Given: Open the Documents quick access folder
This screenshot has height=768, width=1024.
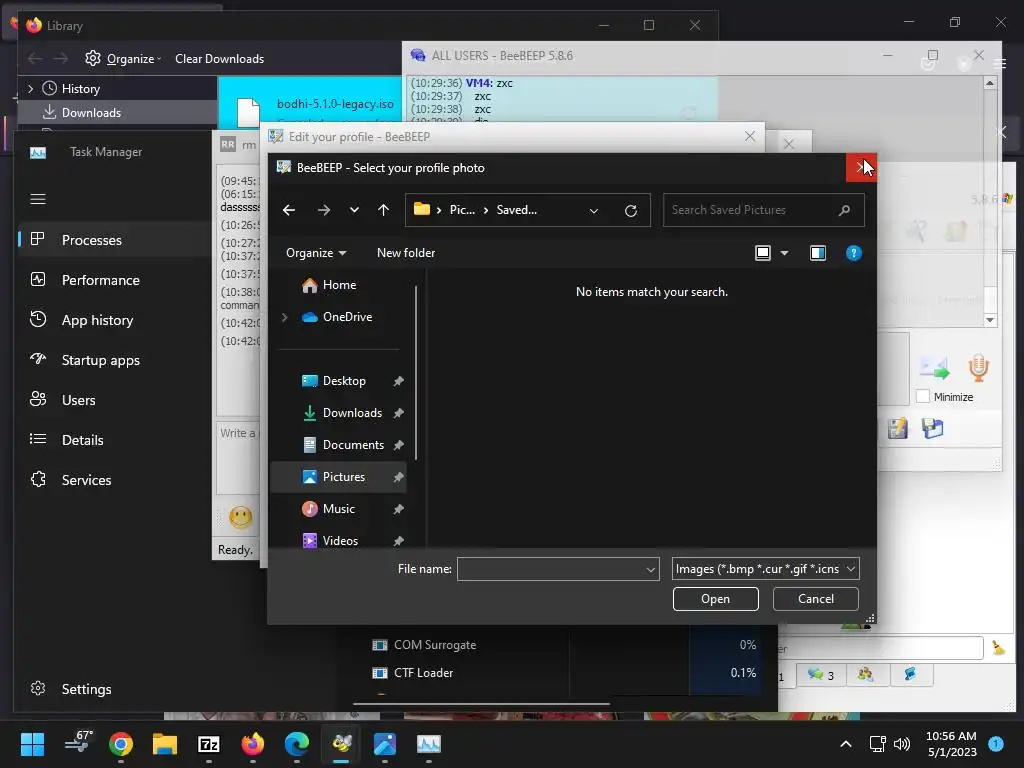Looking at the screenshot, I should tap(343, 445).
